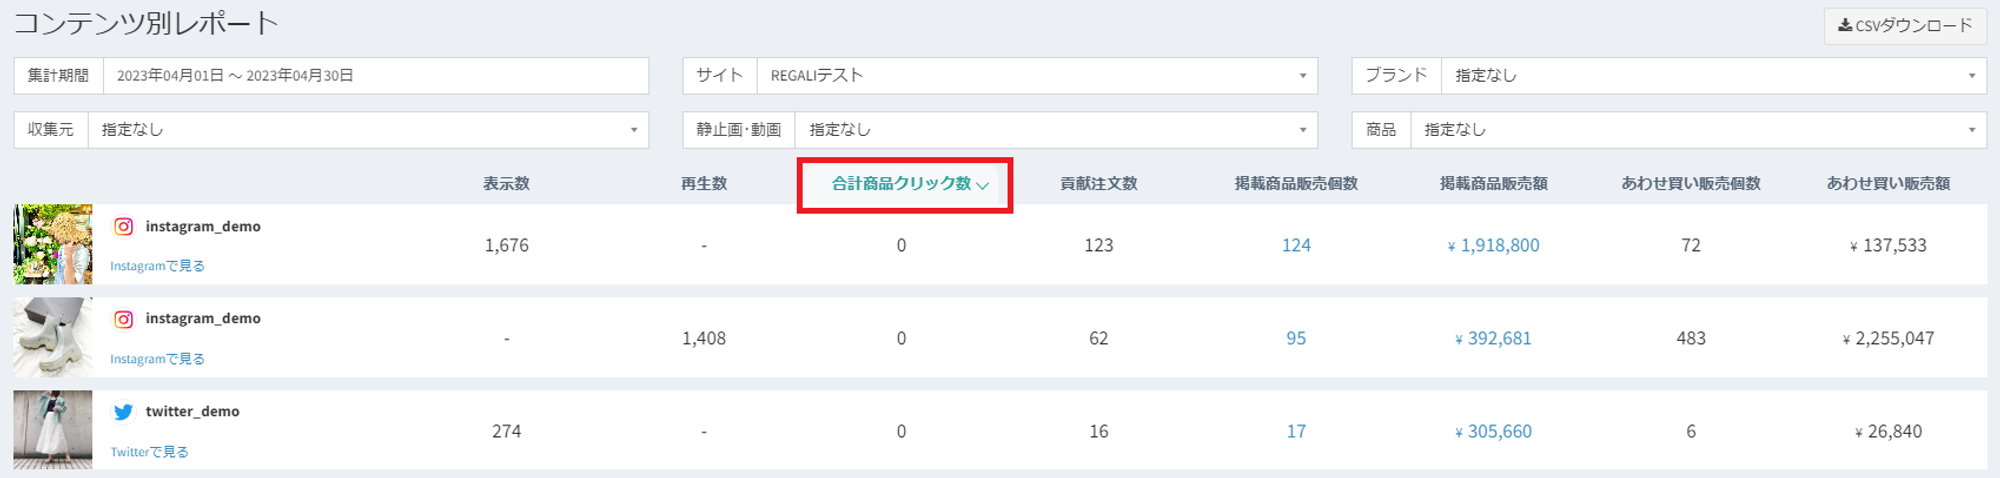The width and height of the screenshot is (2000, 478).
Task: Open the 集計期間 date range field
Action: [x=375, y=76]
